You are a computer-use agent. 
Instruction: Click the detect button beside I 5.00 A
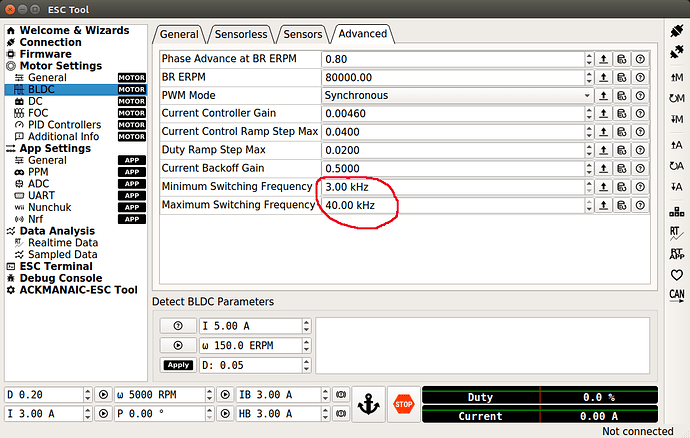point(178,326)
